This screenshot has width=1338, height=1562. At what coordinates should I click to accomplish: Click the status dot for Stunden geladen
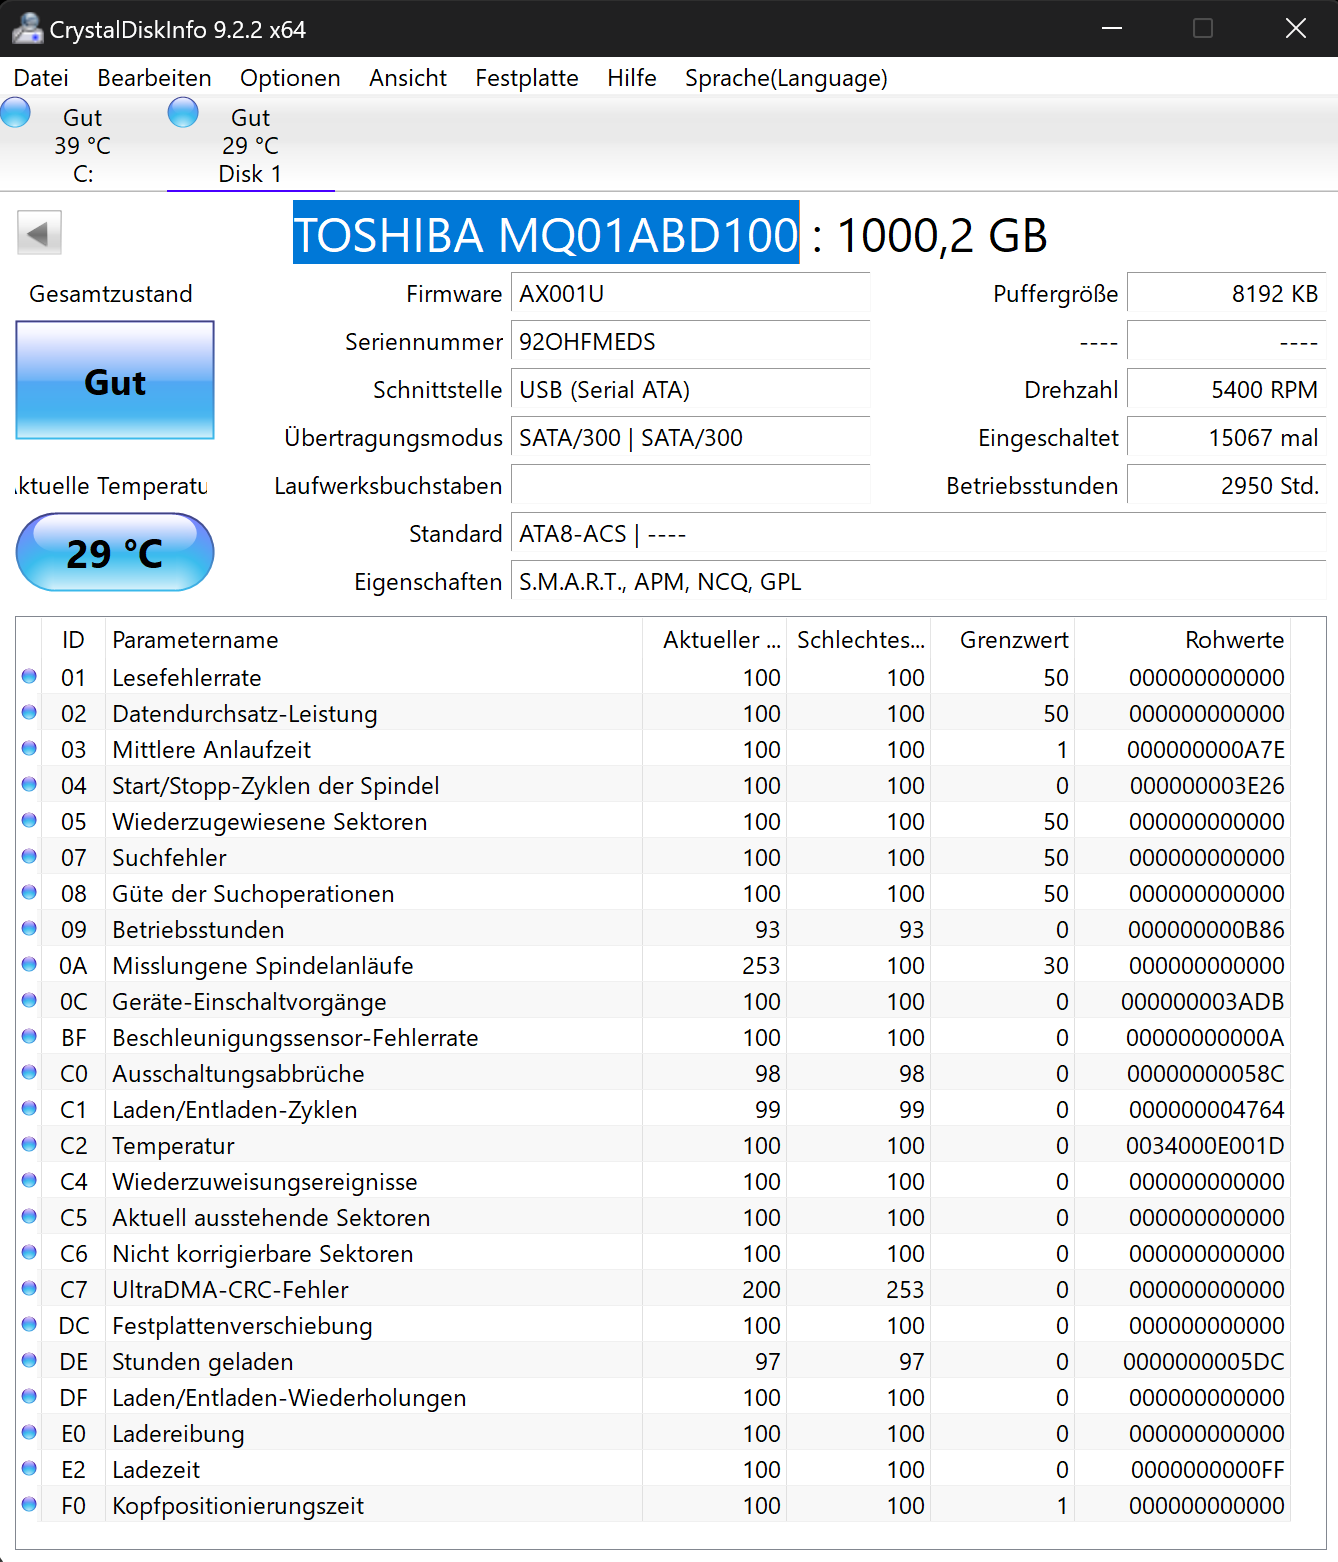coord(29,1361)
